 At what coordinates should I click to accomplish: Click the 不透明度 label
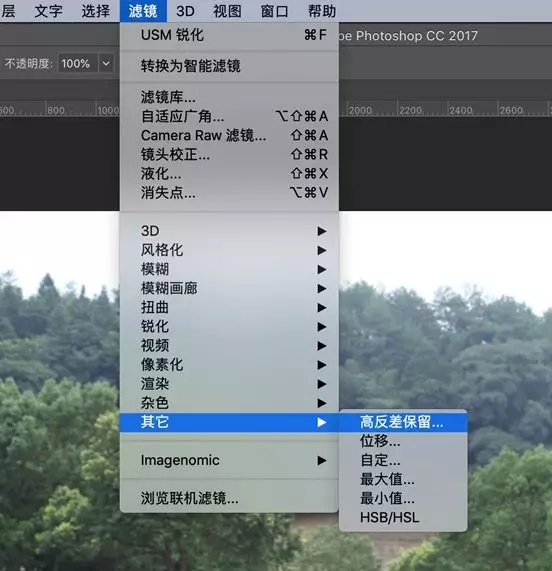tap(29, 64)
